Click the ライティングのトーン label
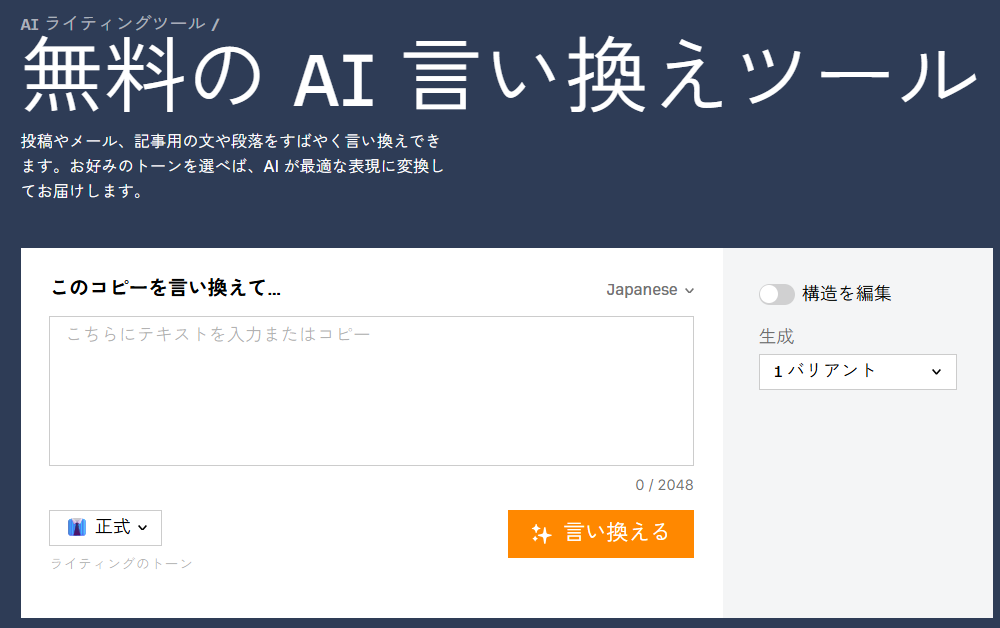This screenshot has height=628, width=1000. [x=121, y=563]
